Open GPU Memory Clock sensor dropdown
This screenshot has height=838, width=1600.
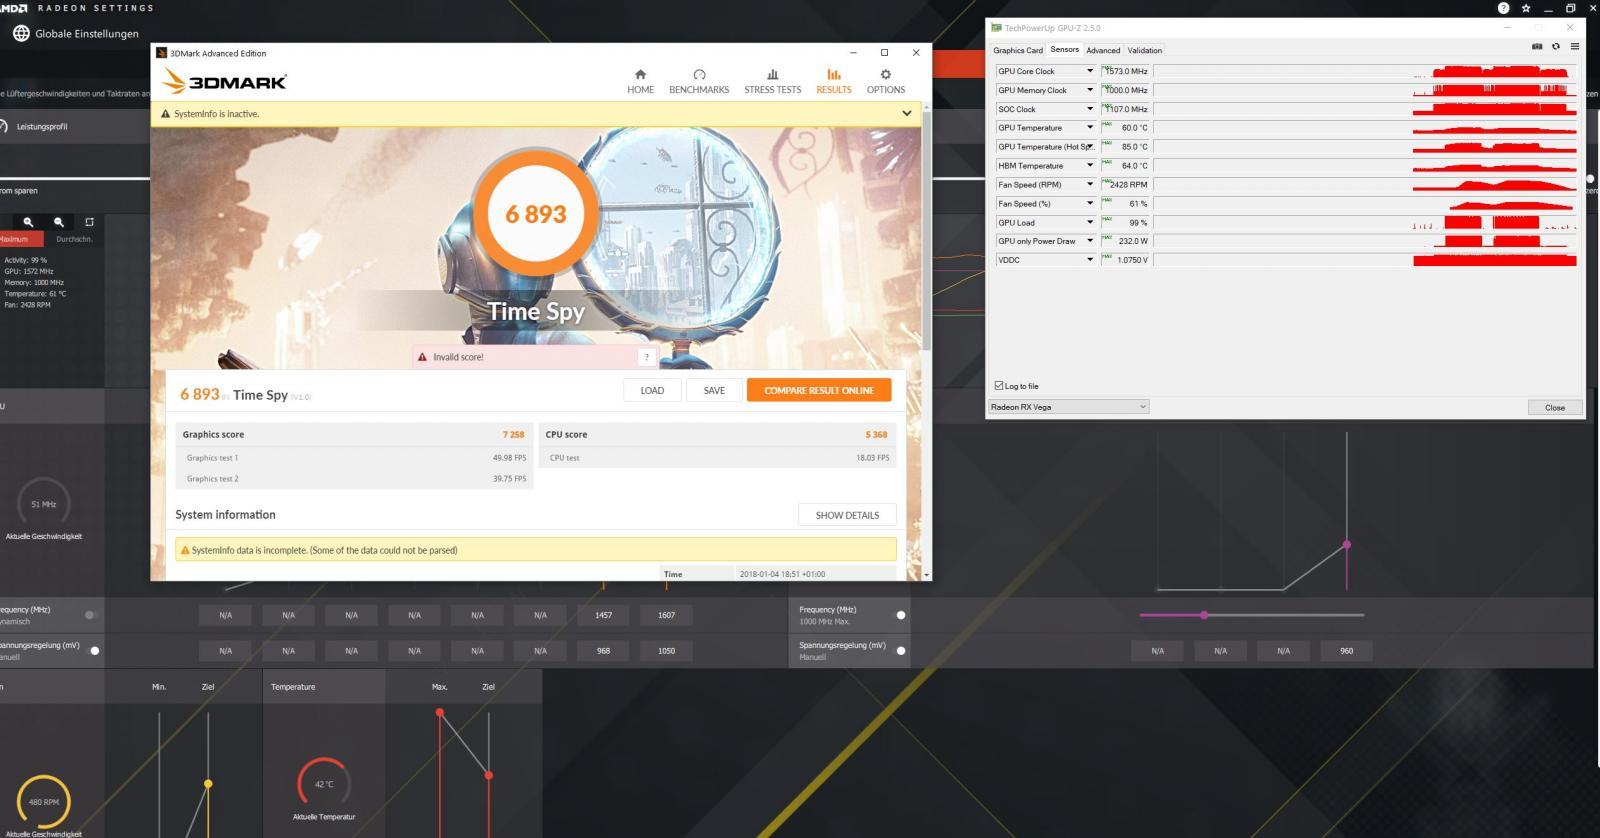(x=1090, y=90)
